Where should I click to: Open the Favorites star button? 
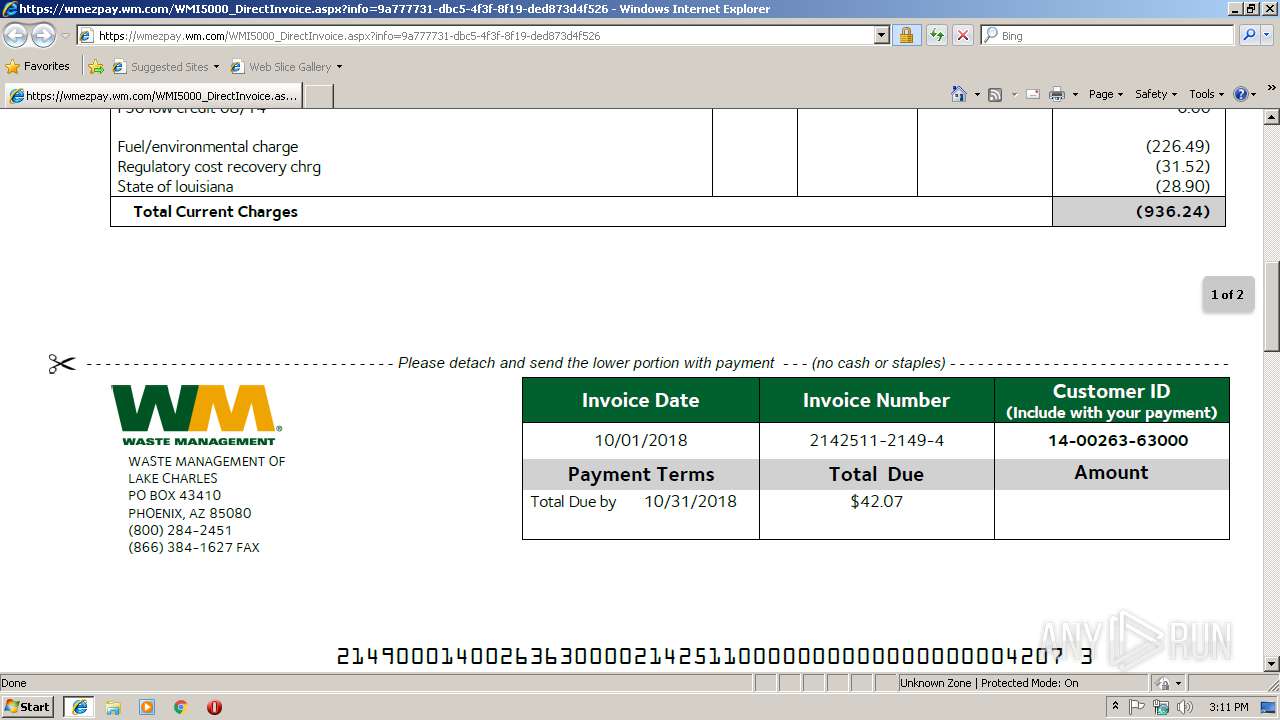[x=38, y=66]
